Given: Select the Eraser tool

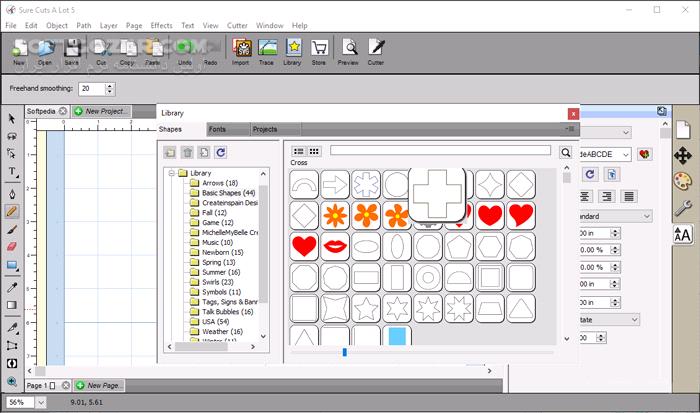Looking at the screenshot, I should (x=12, y=246).
